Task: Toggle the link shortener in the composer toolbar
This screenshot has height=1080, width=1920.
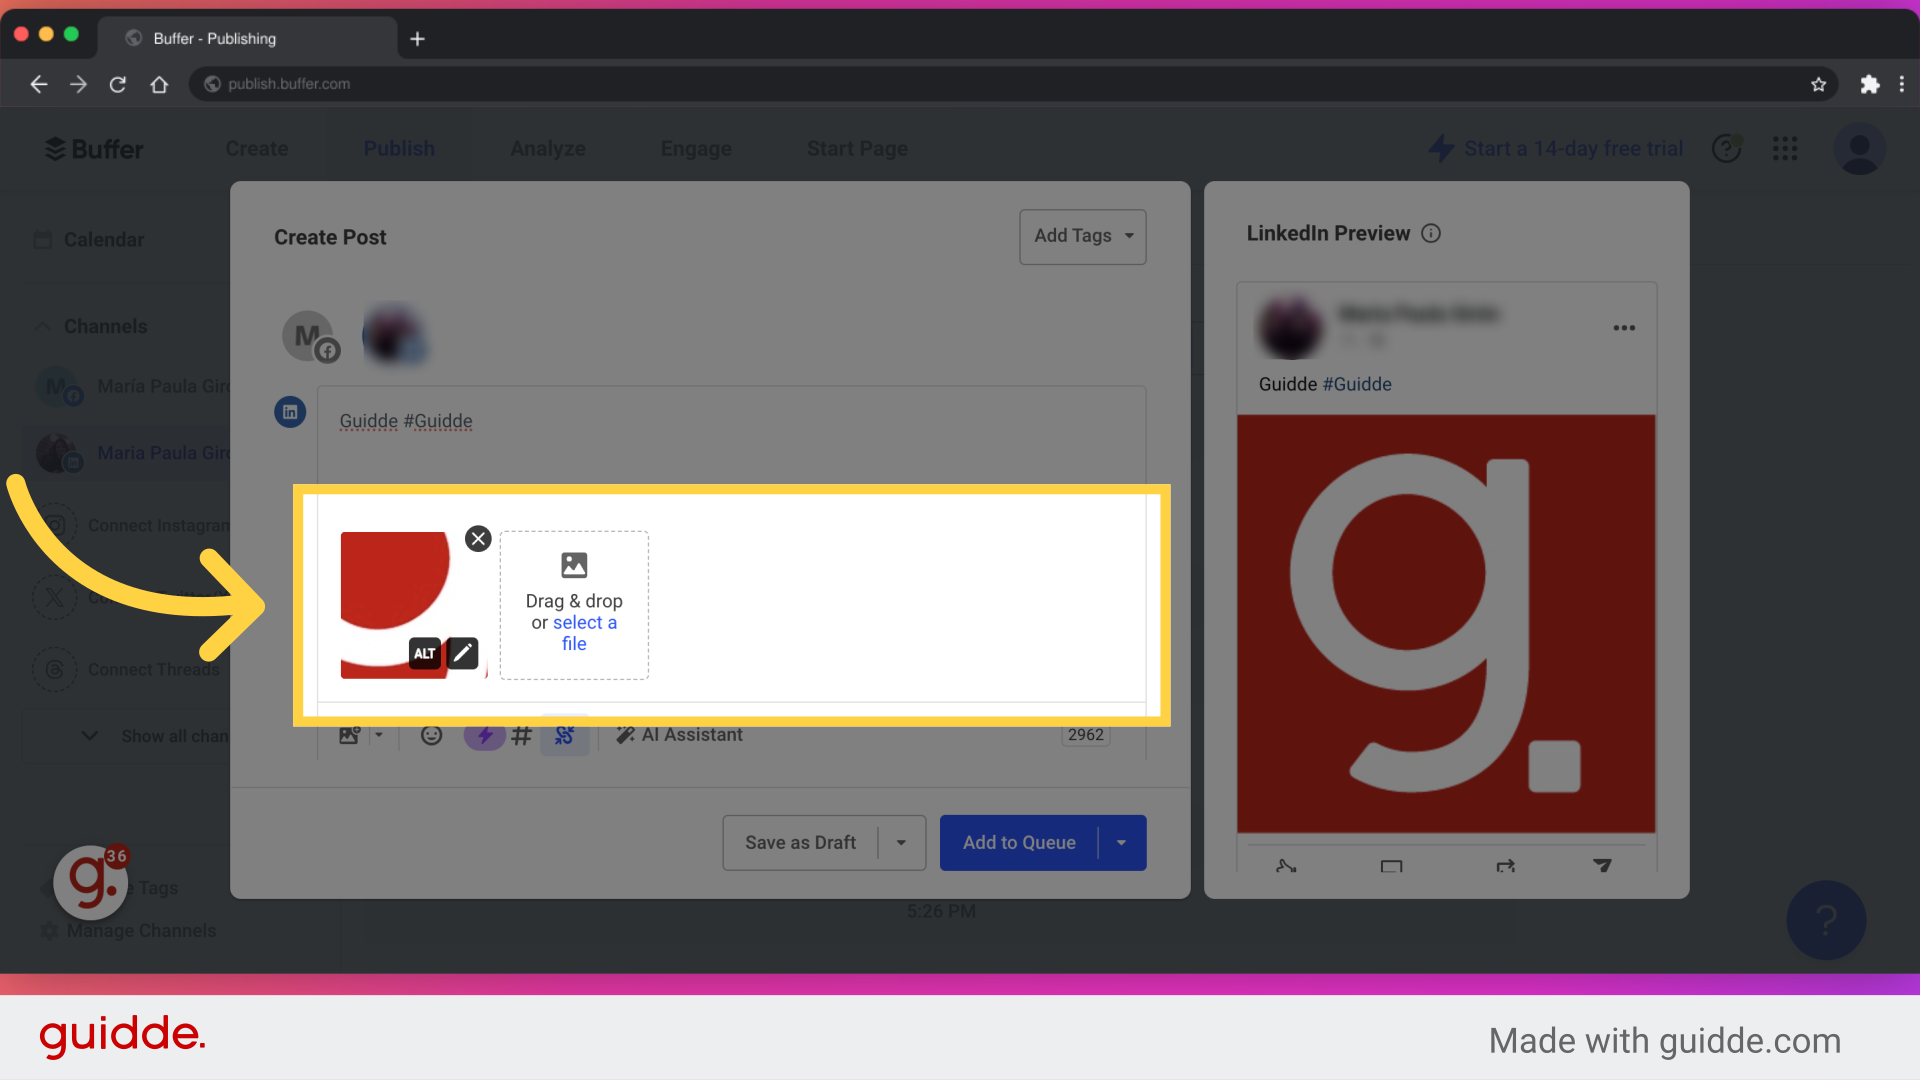Action: coord(565,735)
